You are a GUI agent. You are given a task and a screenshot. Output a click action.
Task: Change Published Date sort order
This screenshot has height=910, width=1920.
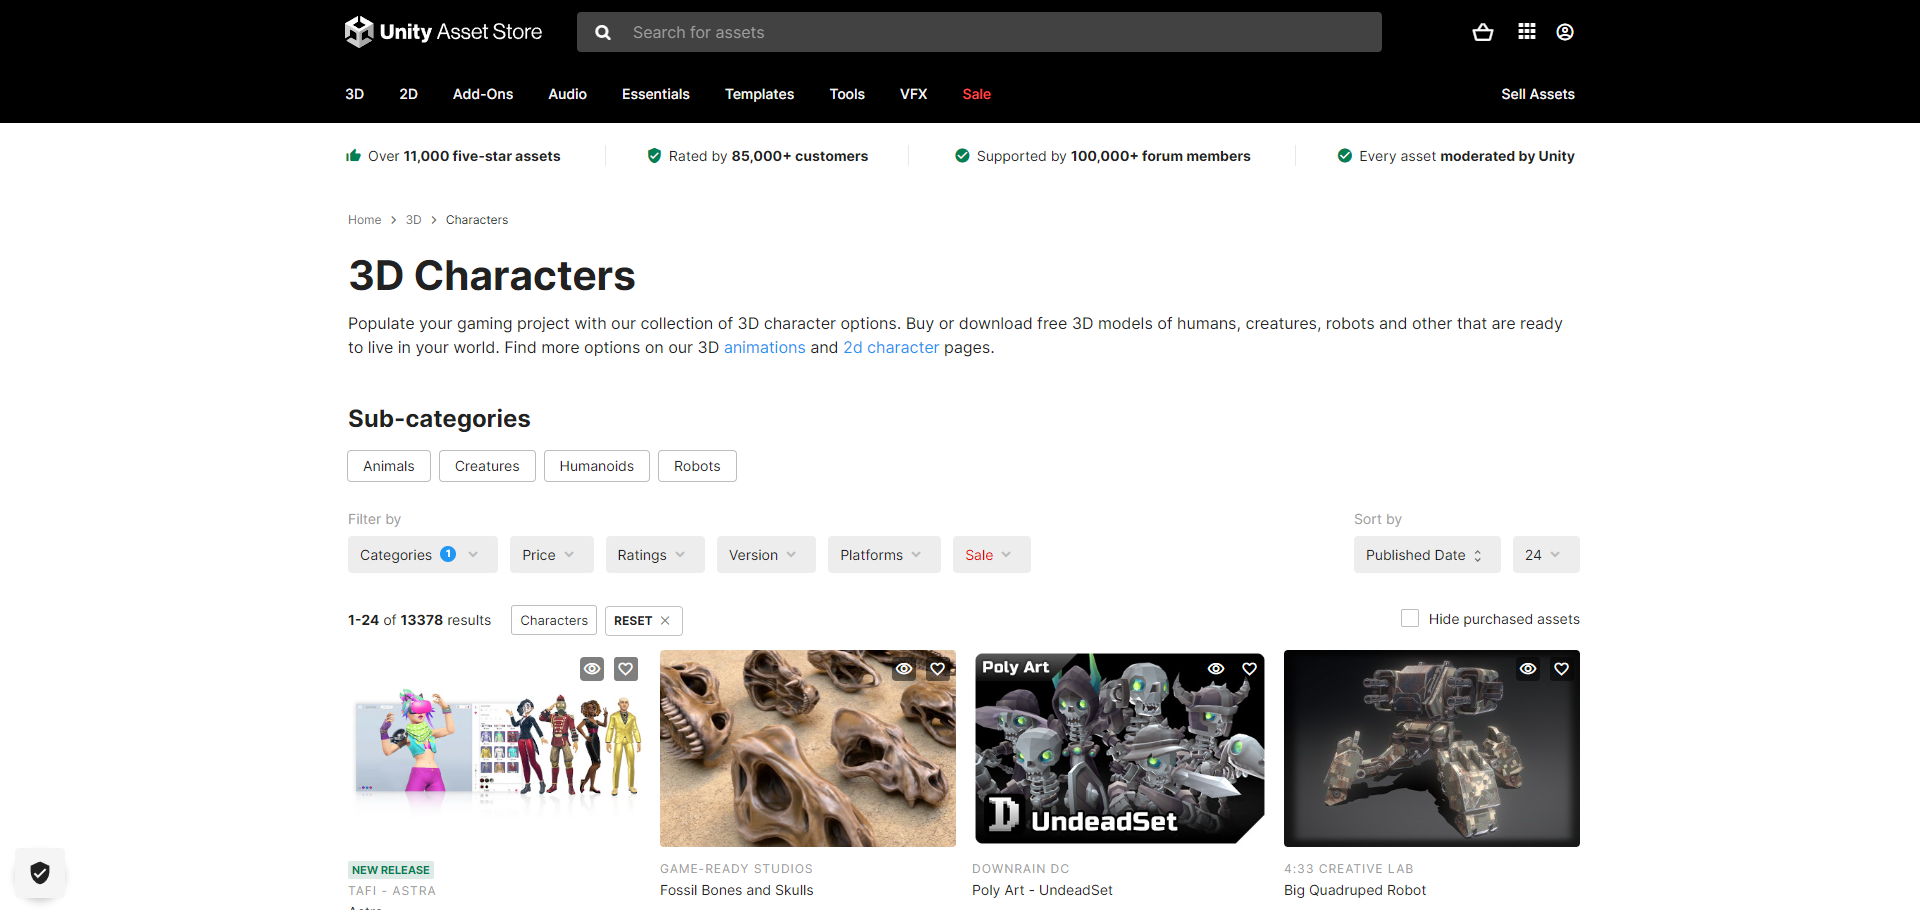[x=1427, y=555]
